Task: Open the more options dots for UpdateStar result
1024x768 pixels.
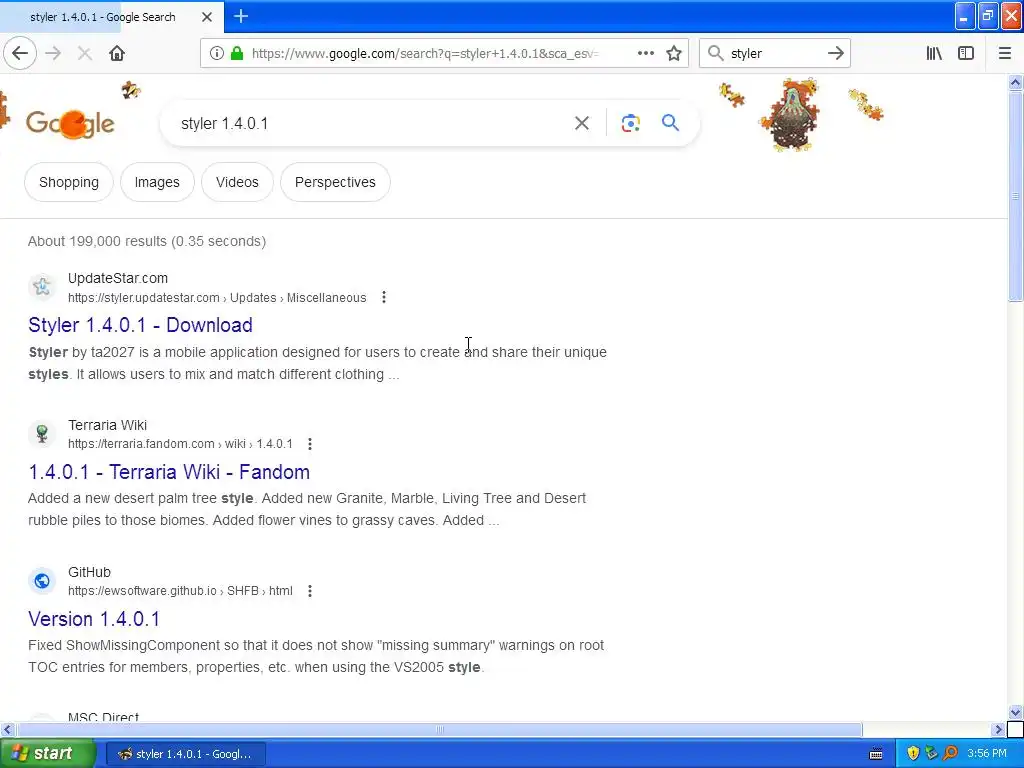Action: 384,297
